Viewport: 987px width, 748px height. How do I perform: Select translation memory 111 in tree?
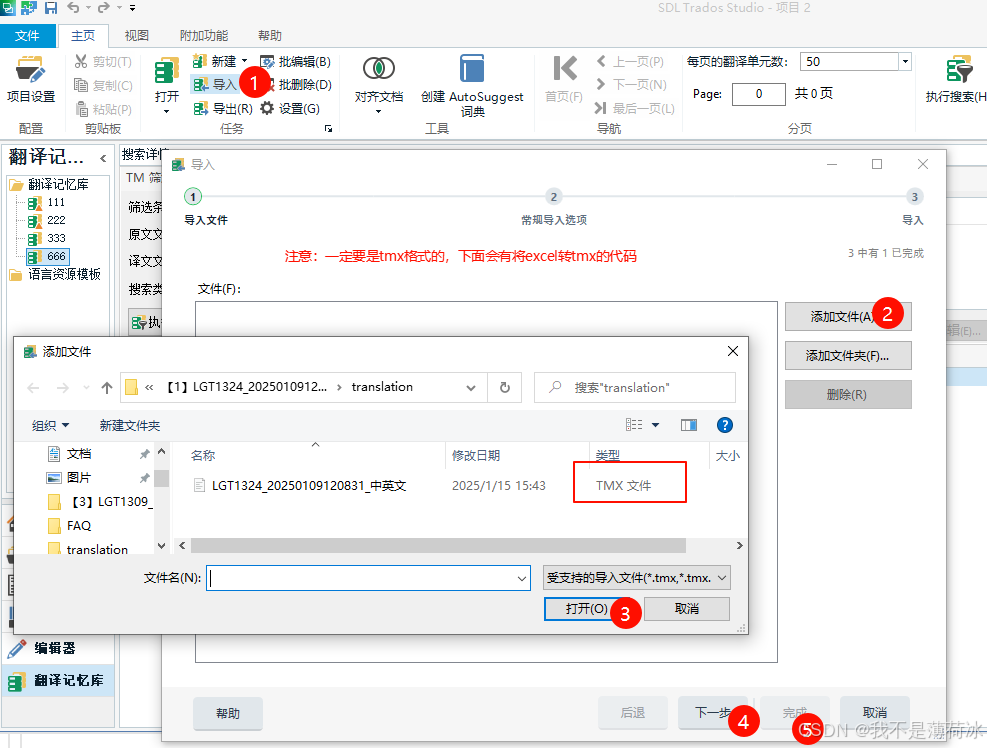[x=47, y=202]
